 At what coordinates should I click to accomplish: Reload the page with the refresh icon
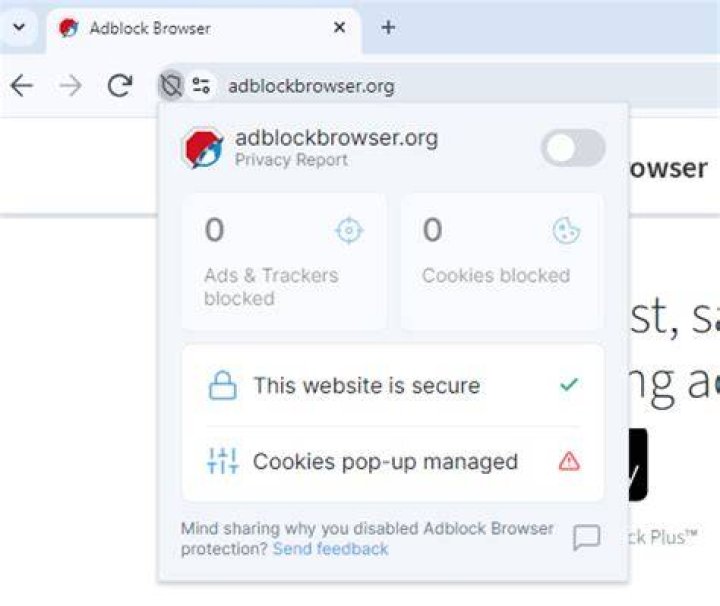(120, 85)
